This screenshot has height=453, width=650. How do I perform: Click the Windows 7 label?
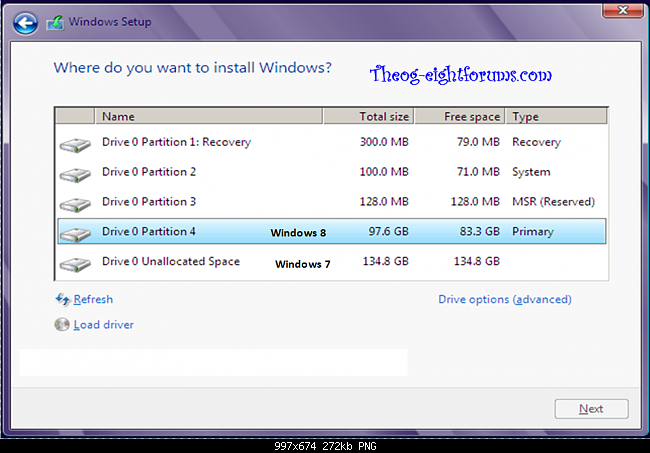point(303,264)
